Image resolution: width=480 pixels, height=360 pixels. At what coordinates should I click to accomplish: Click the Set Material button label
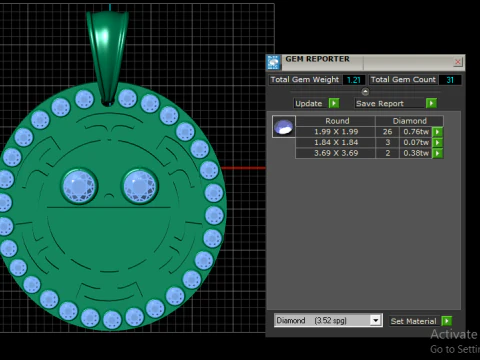[x=413, y=321]
